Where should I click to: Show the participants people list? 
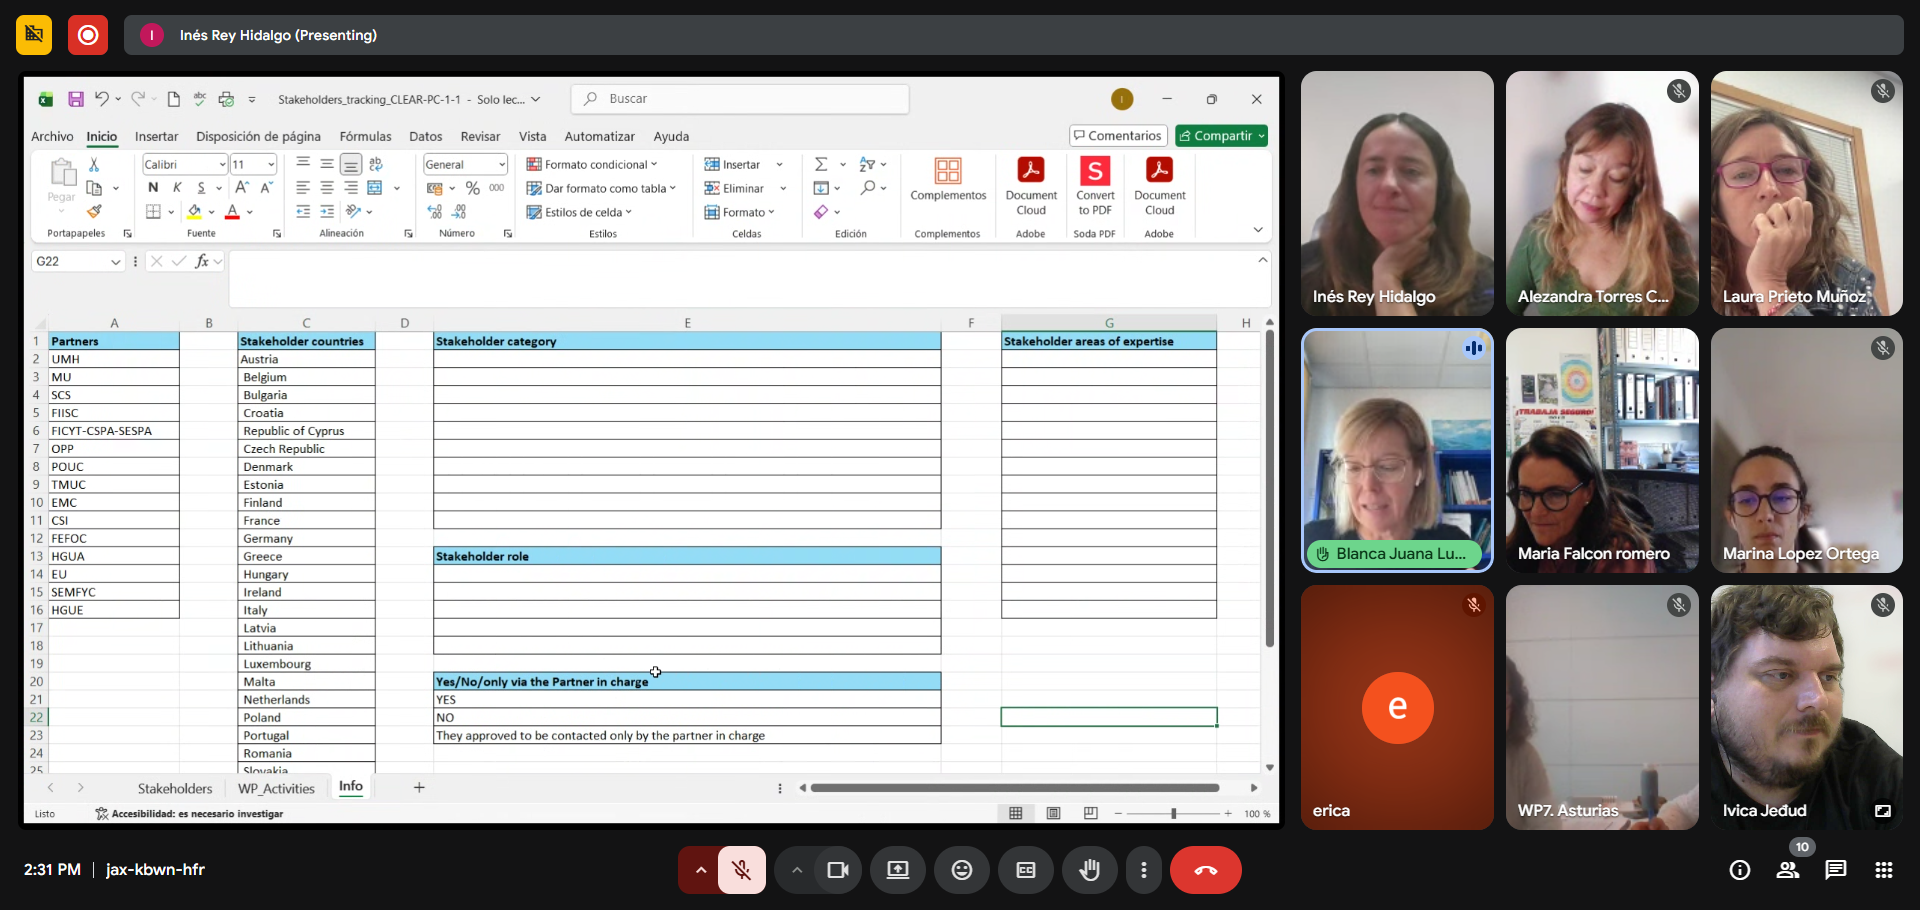point(1787,870)
